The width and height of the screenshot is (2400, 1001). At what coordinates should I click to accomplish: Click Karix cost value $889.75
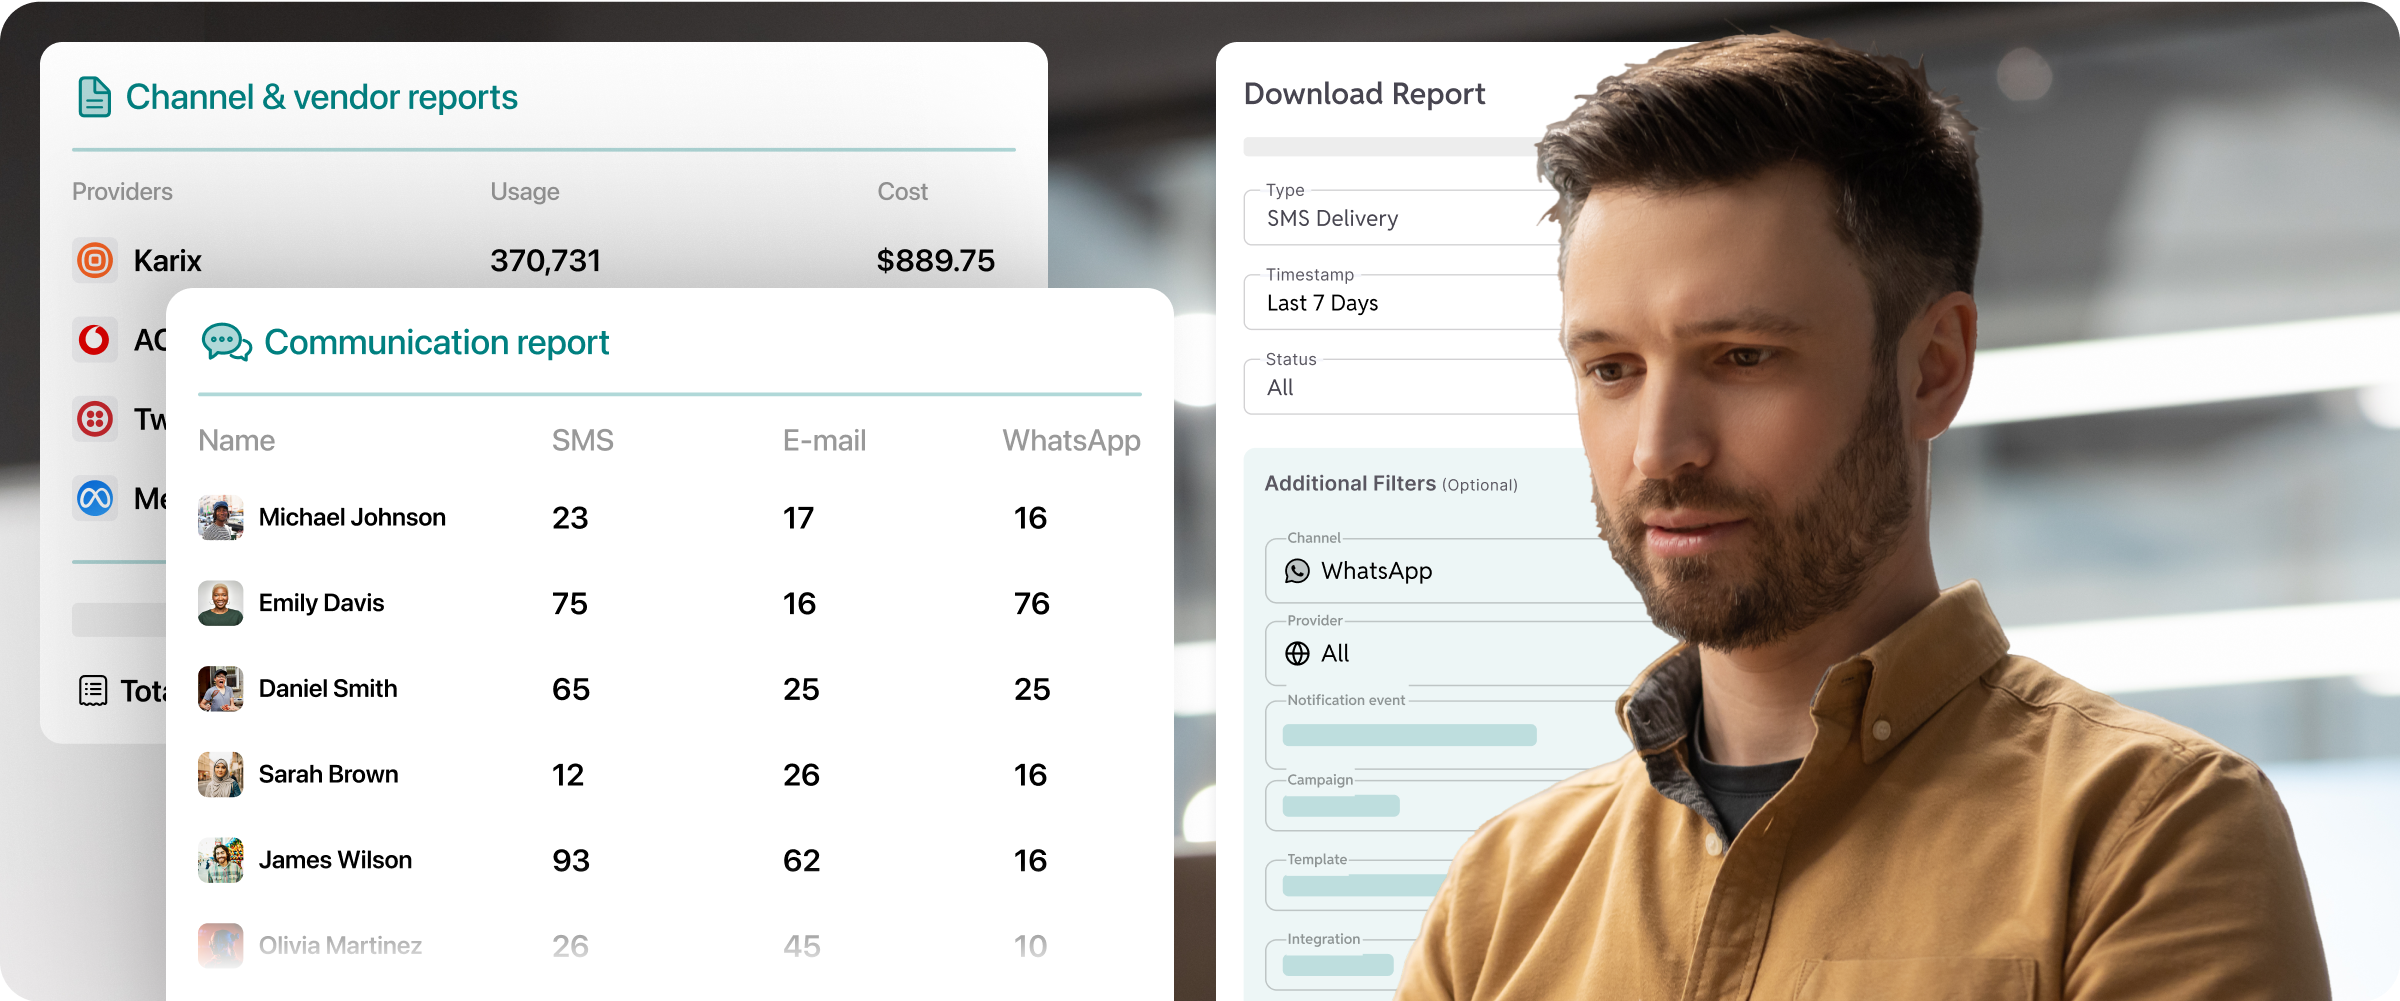point(936,261)
